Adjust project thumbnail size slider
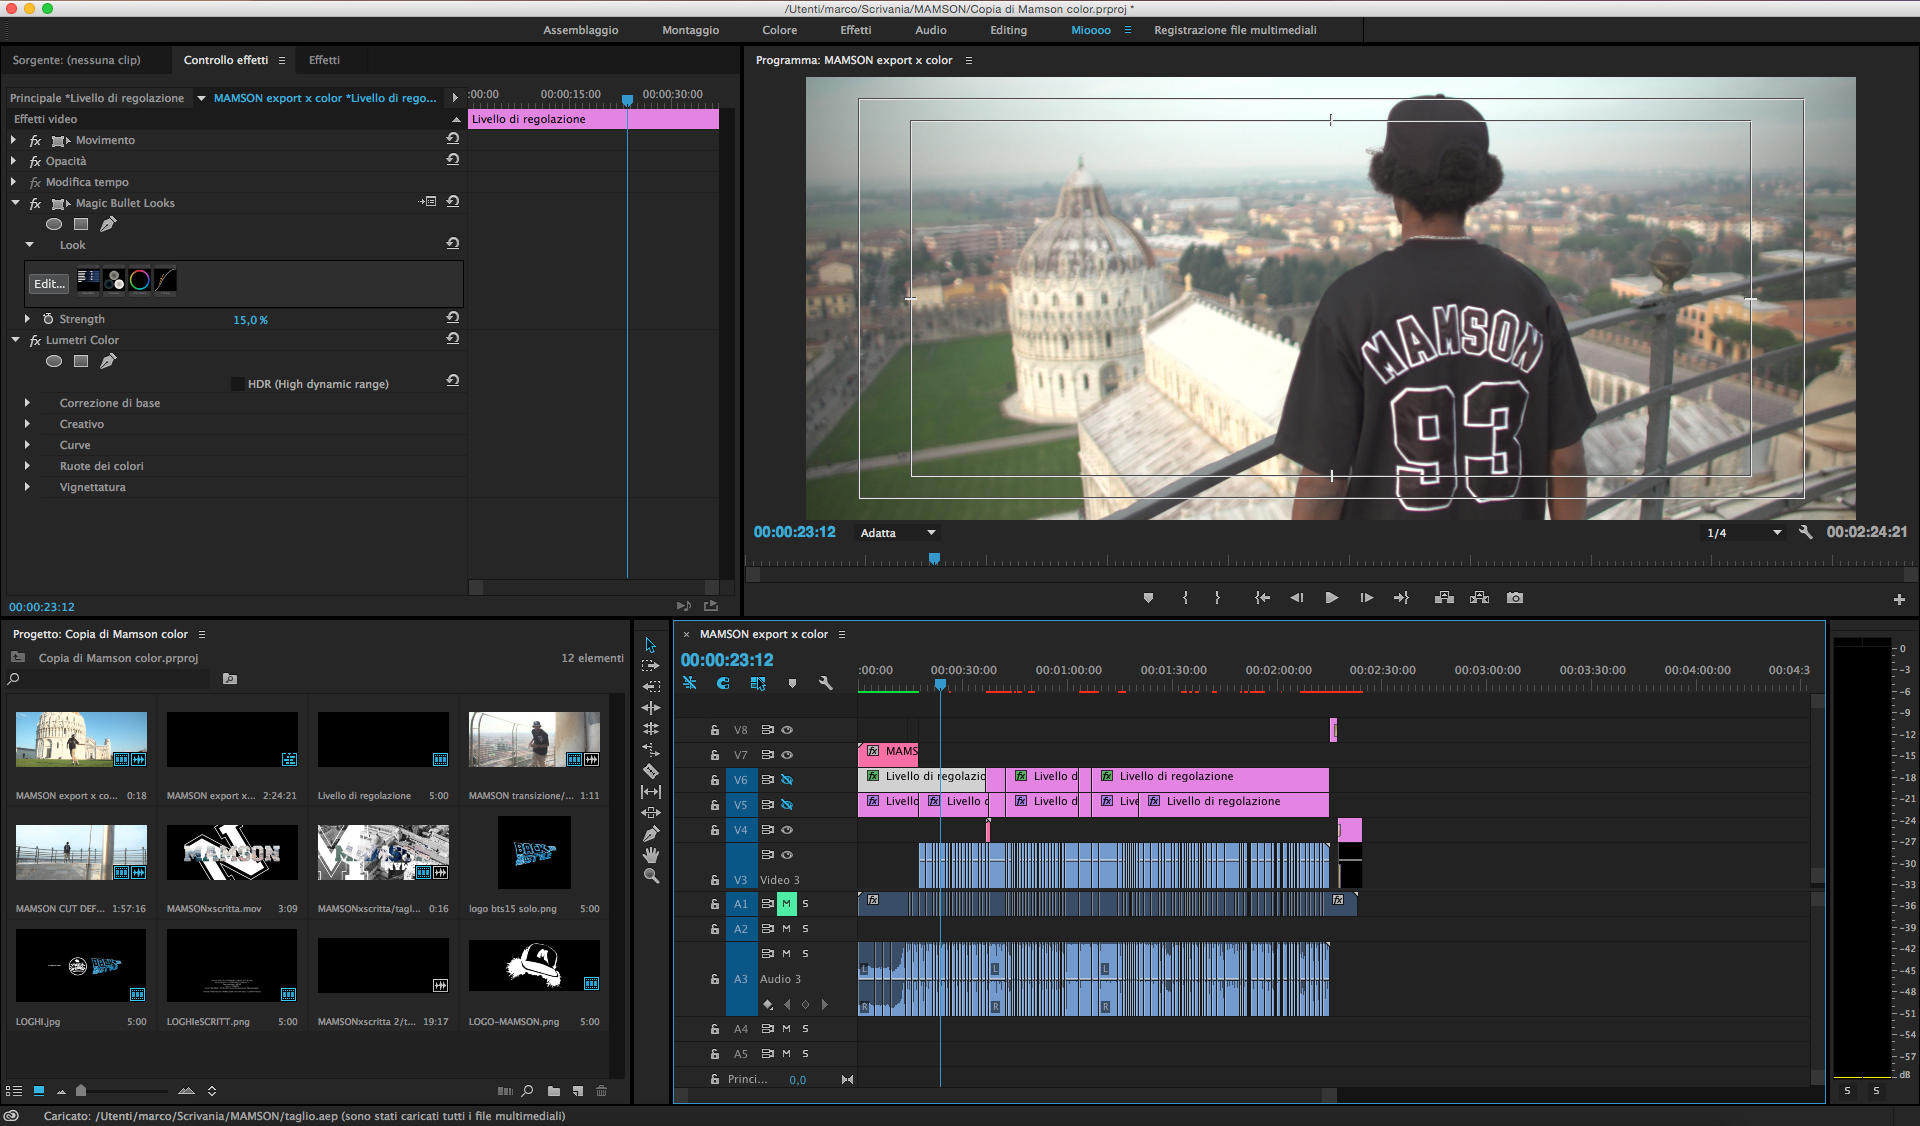 coord(82,1091)
